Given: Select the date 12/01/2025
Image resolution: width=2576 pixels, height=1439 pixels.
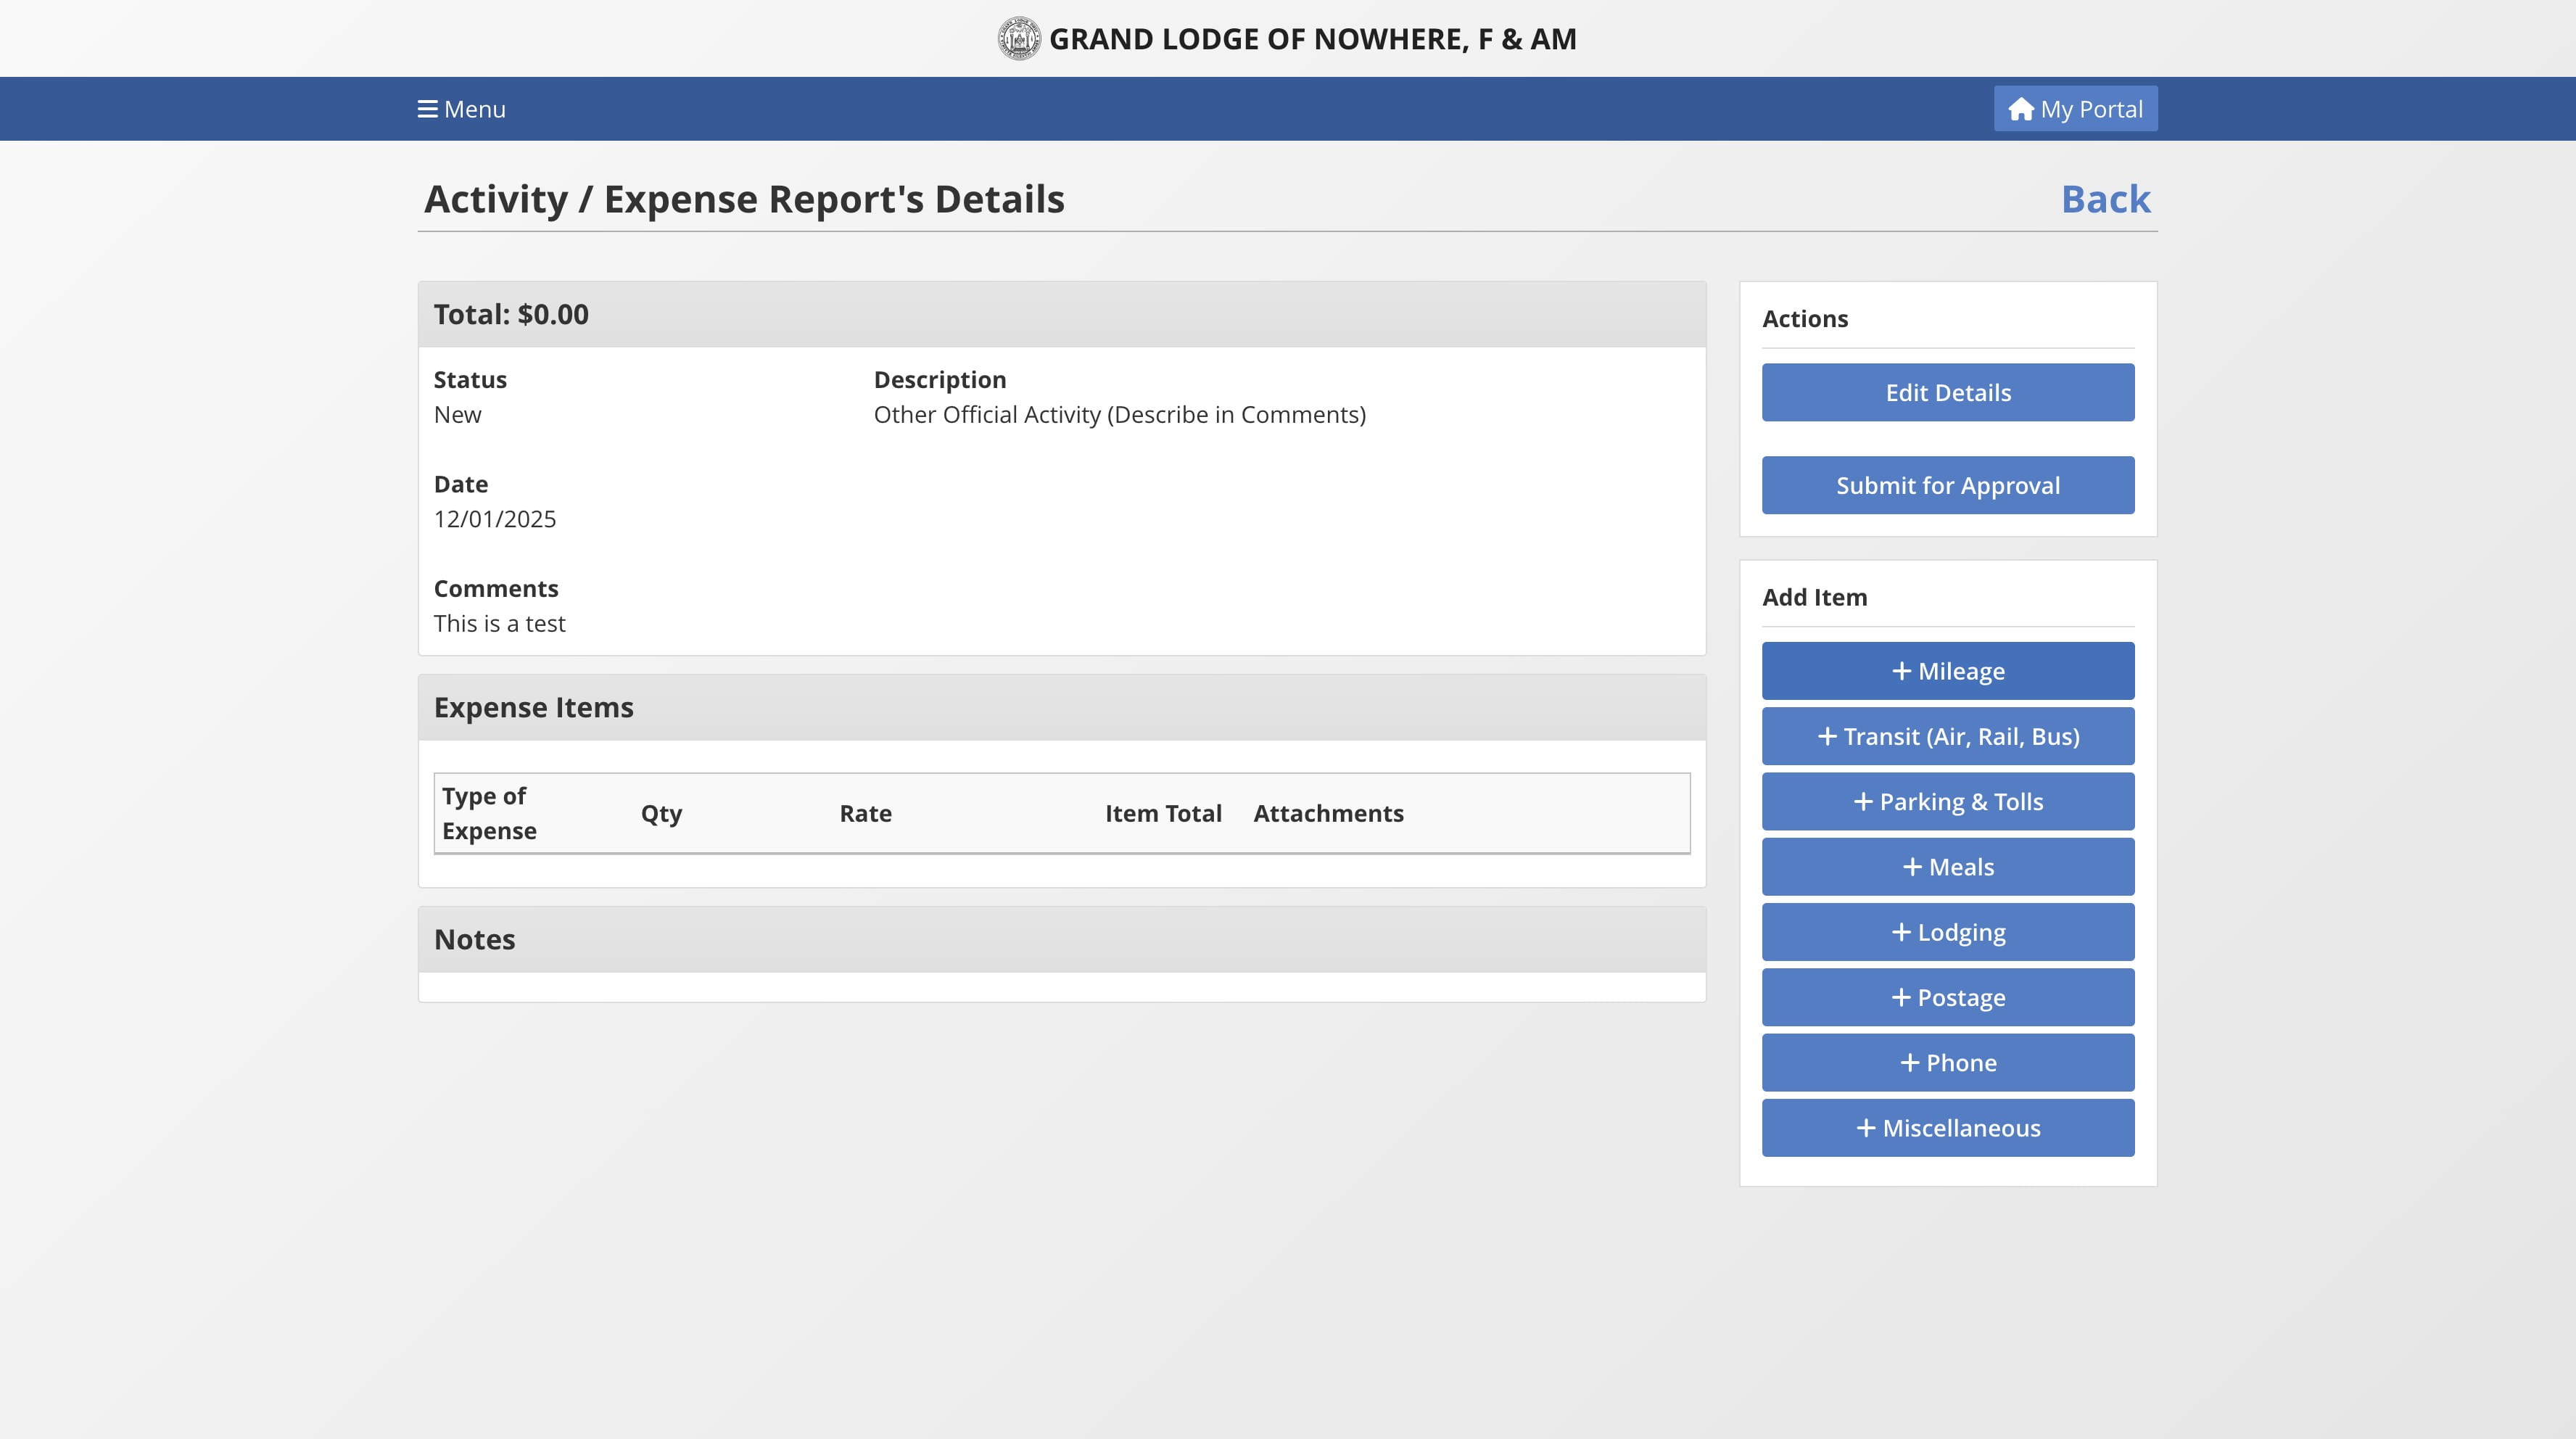Looking at the screenshot, I should tap(495, 519).
